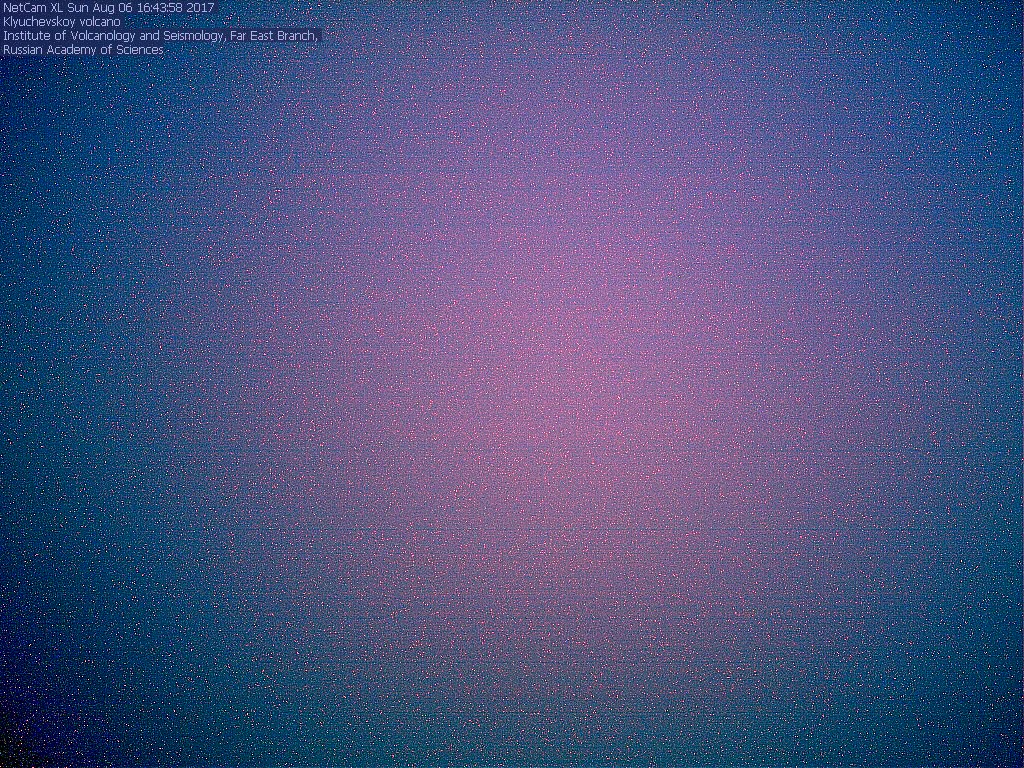
Task: Click the 'Russian Academy of Sciences' text
Action: (x=83, y=50)
